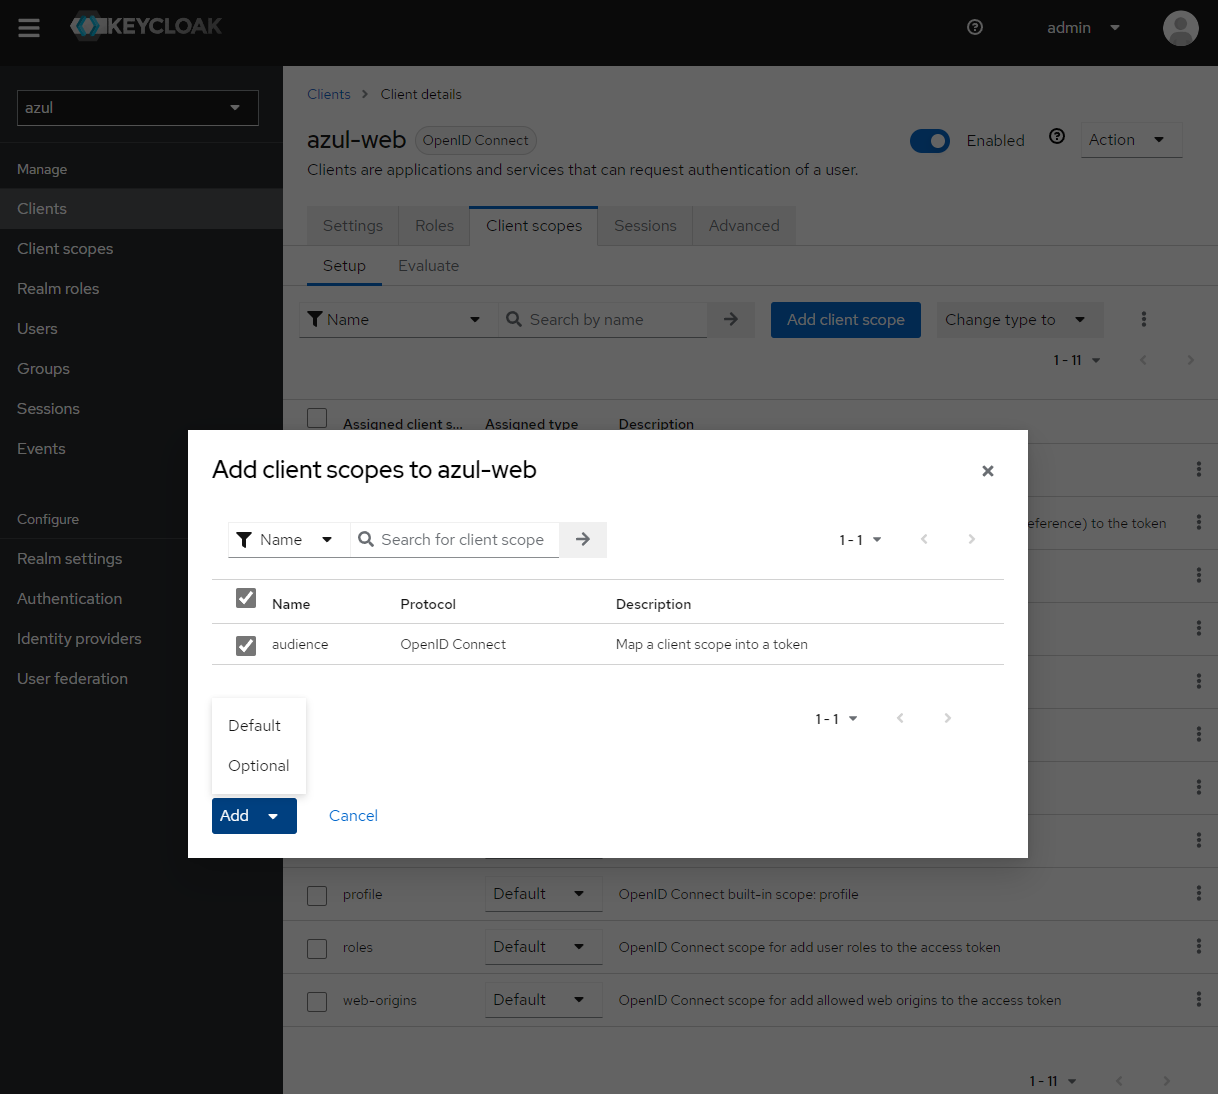Uncheck the audience scope checkbox

[x=245, y=645]
